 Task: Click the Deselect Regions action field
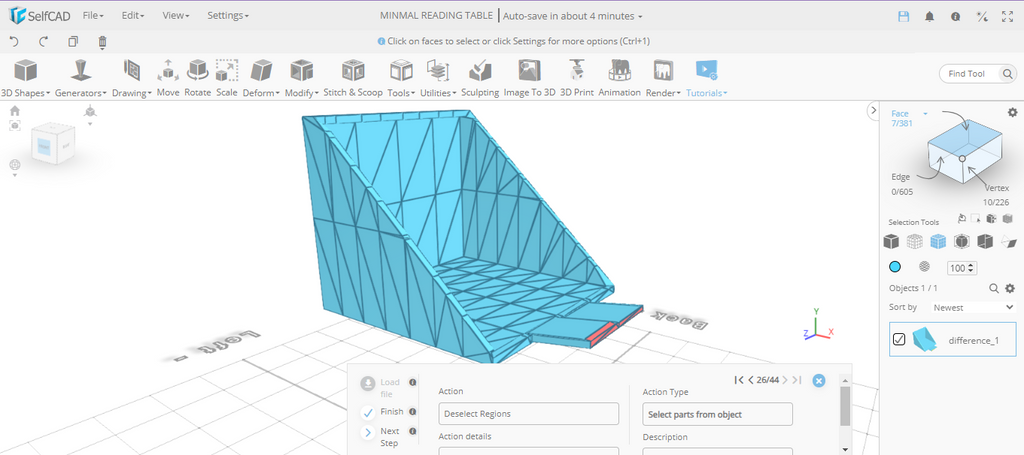pos(528,414)
